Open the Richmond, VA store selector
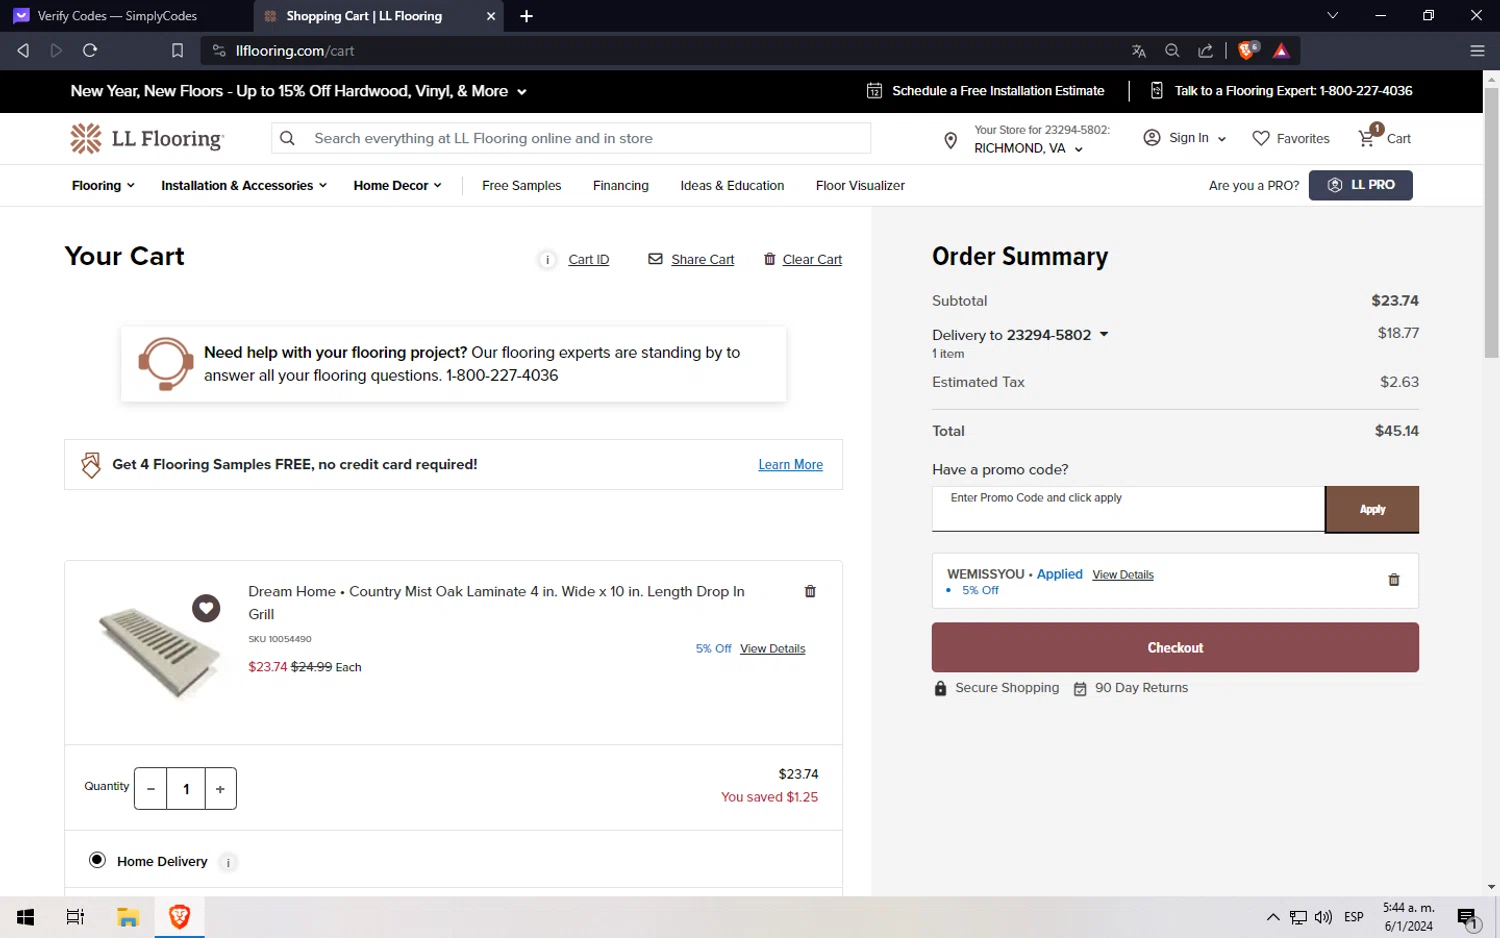Image resolution: width=1500 pixels, height=938 pixels. point(1028,149)
